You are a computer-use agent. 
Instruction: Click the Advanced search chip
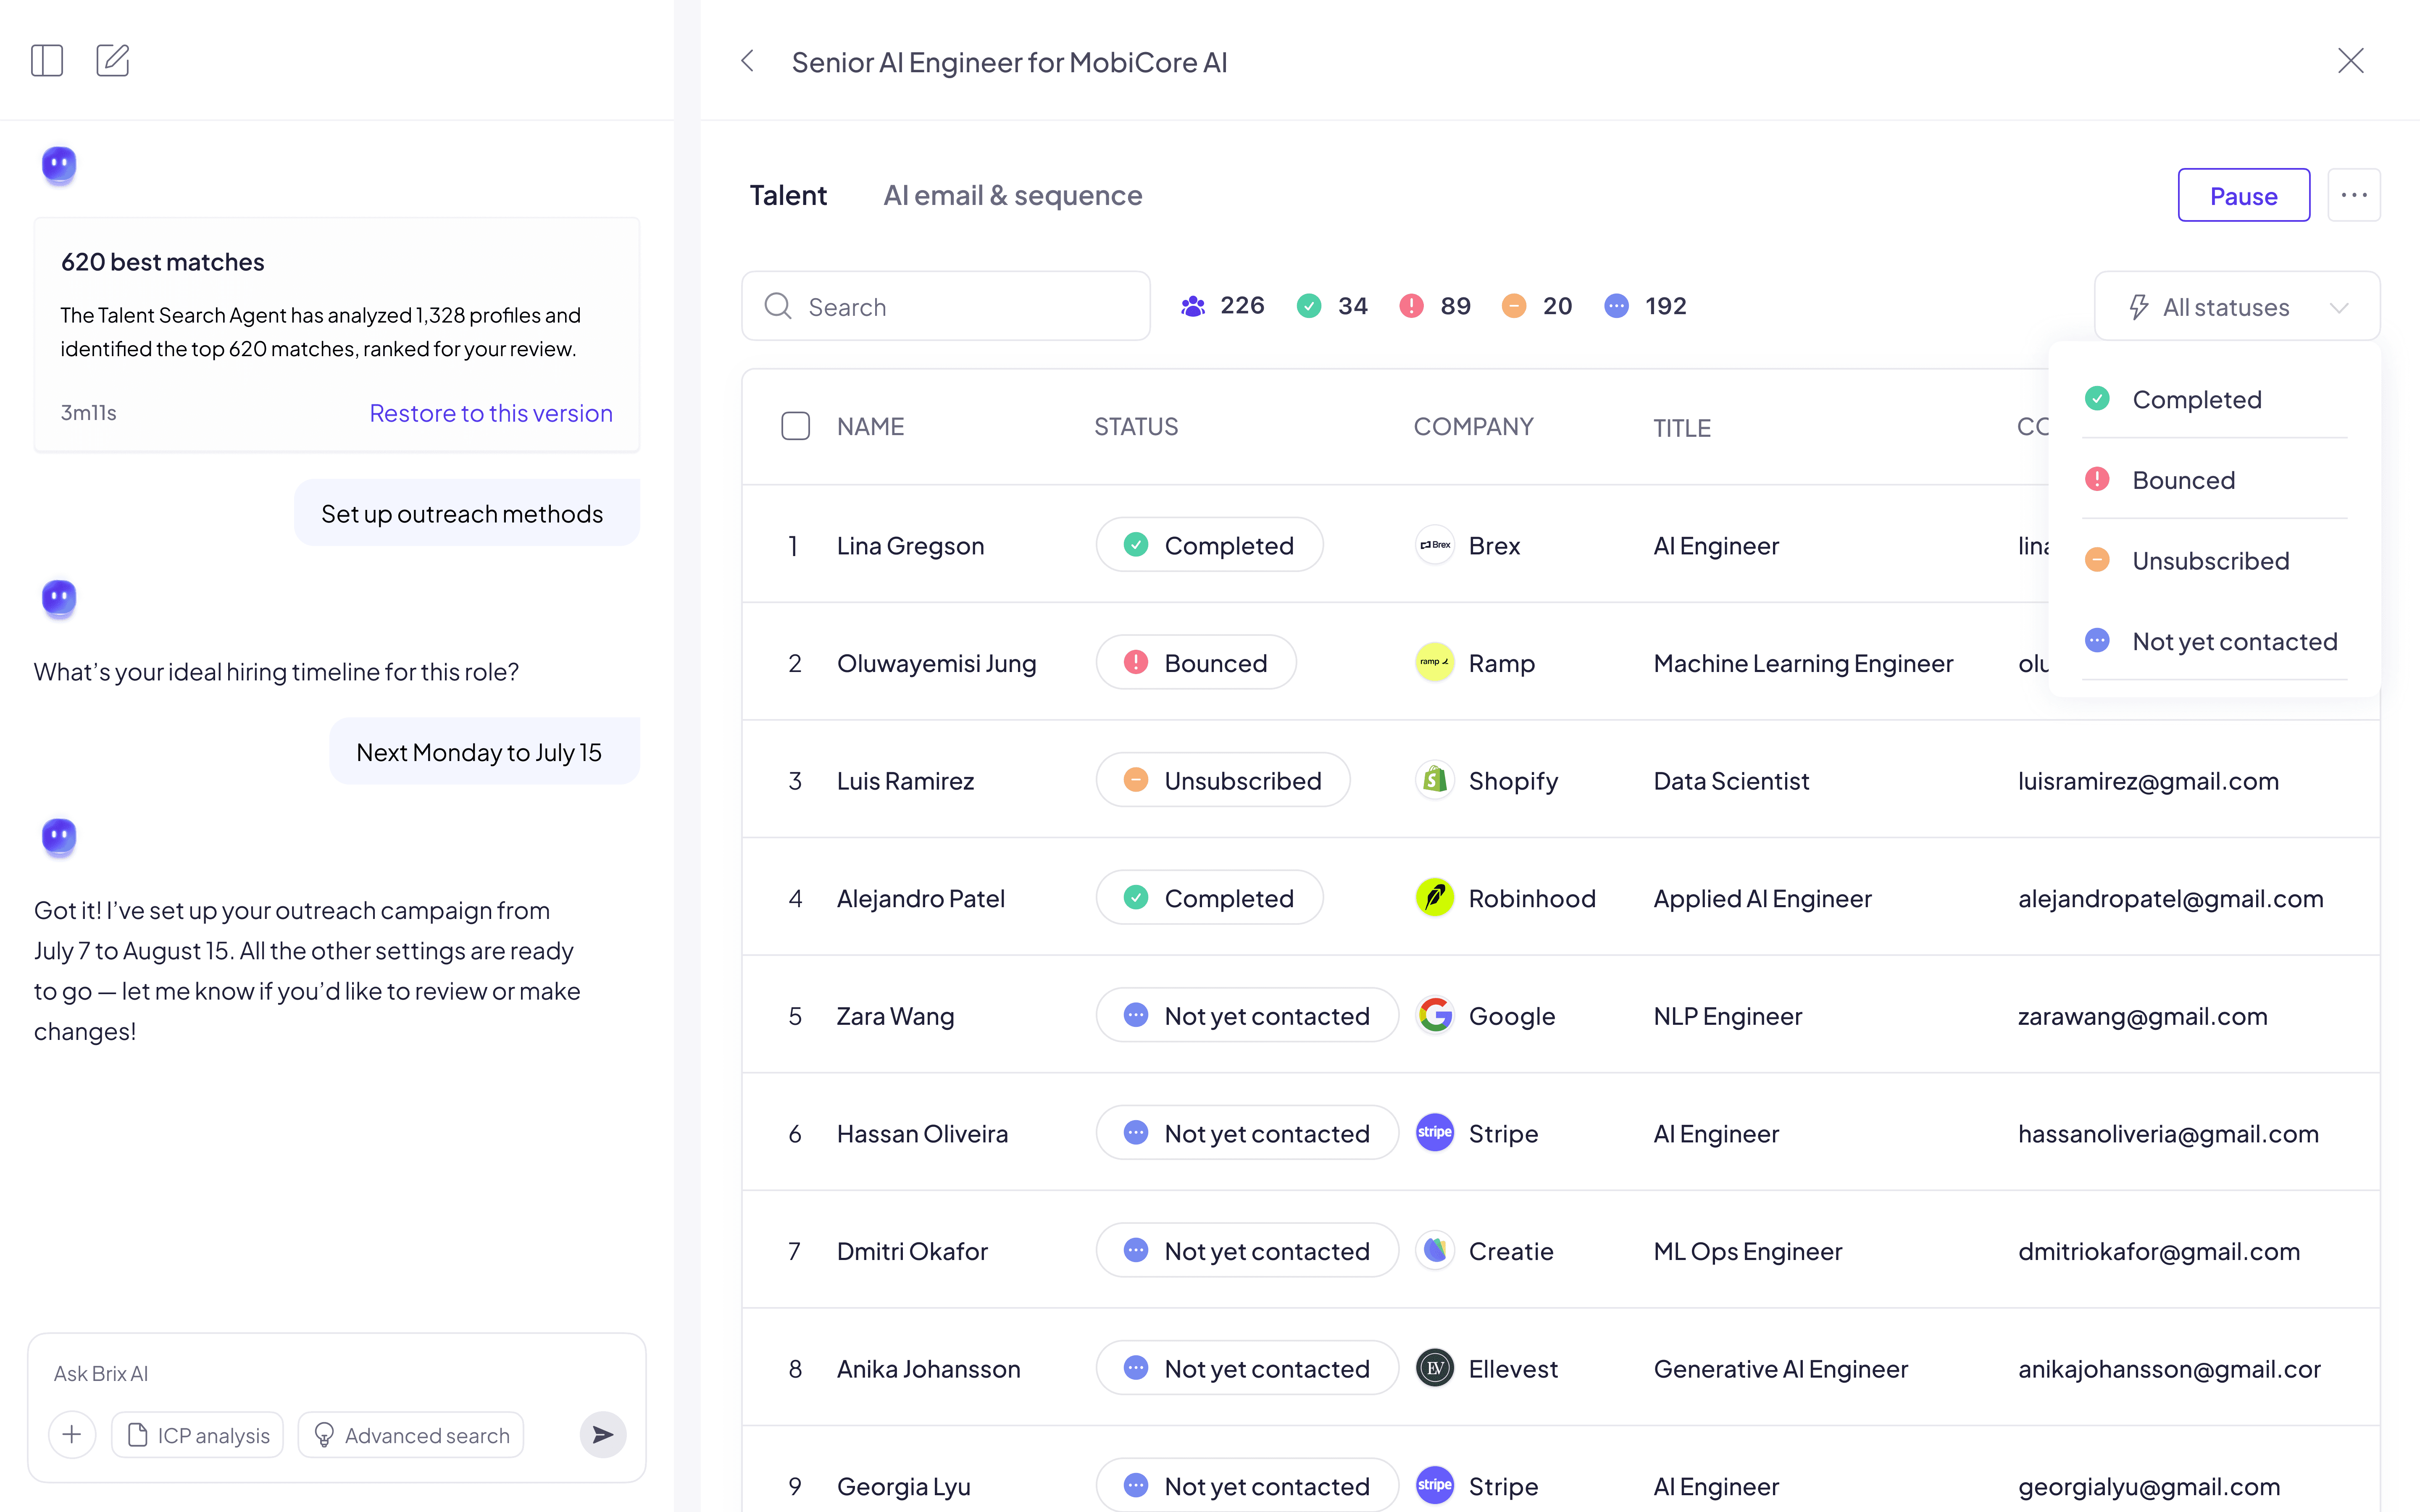click(x=411, y=1435)
